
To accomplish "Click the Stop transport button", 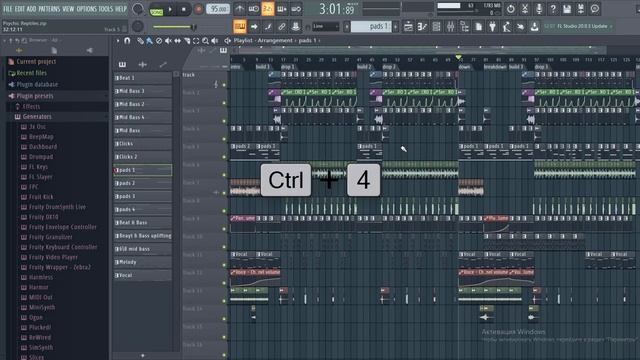I will click(184, 9).
